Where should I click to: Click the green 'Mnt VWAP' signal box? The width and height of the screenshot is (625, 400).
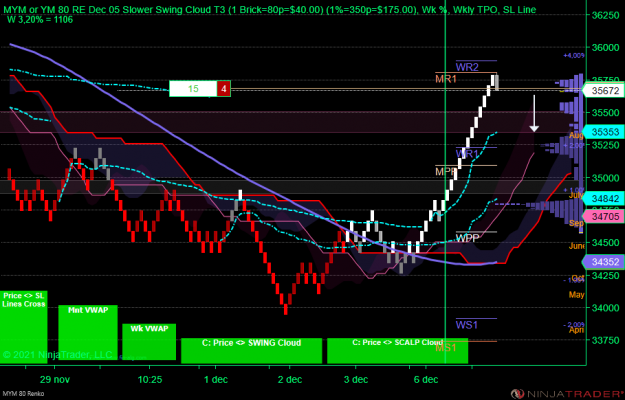click(88, 334)
